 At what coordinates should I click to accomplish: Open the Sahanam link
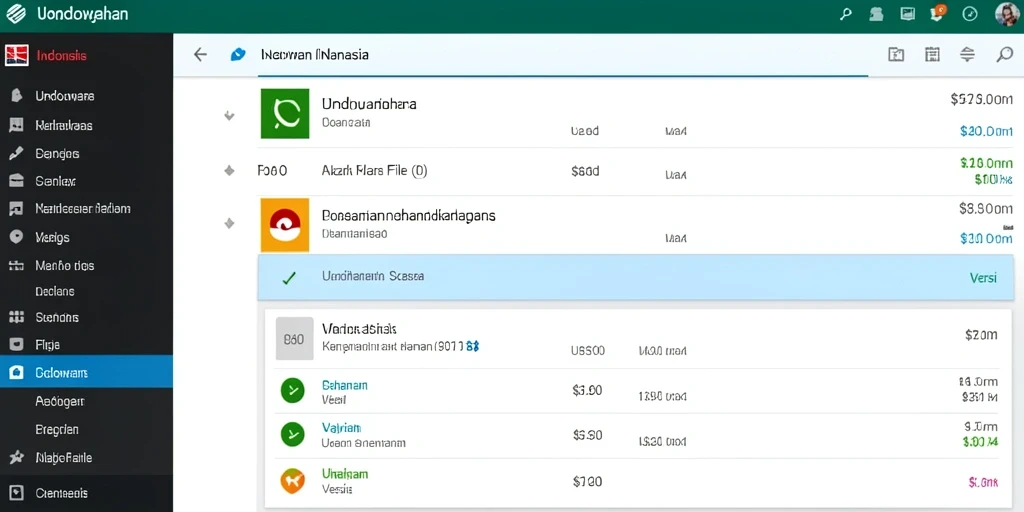345,385
